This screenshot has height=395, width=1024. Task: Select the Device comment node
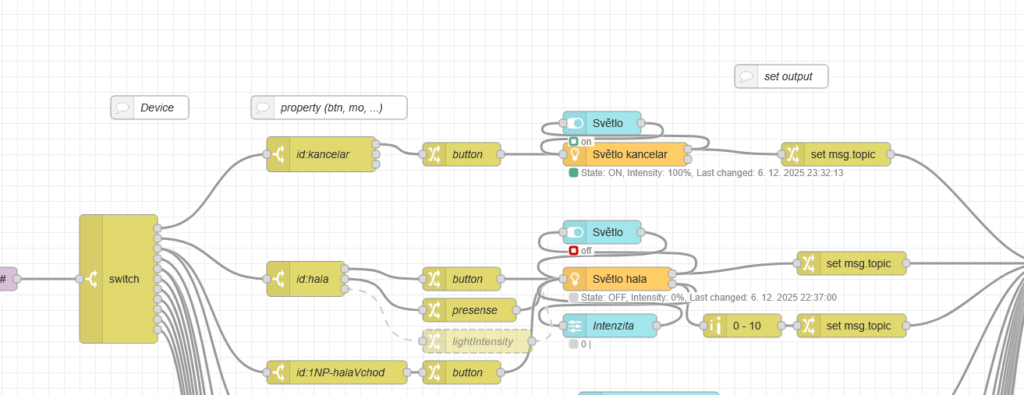coord(150,108)
